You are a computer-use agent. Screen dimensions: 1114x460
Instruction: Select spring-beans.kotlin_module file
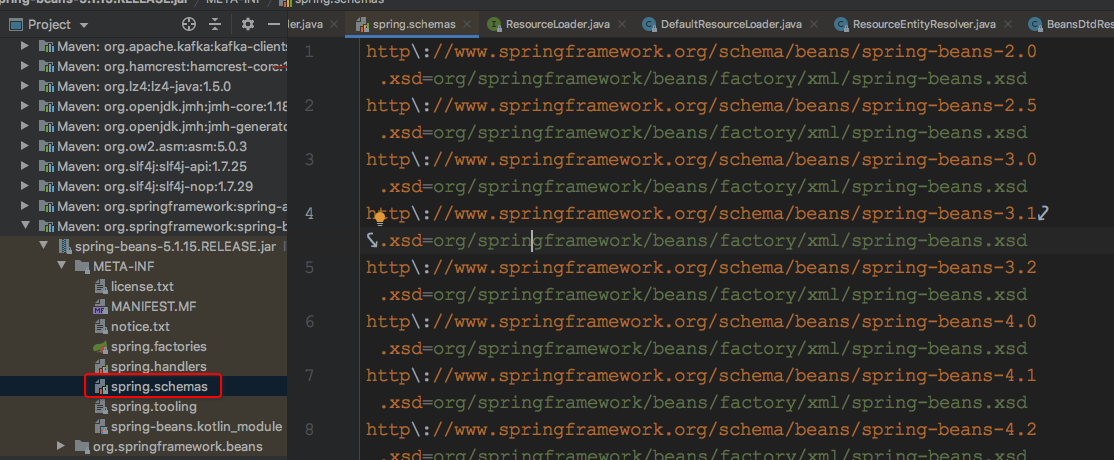[196, 427]
